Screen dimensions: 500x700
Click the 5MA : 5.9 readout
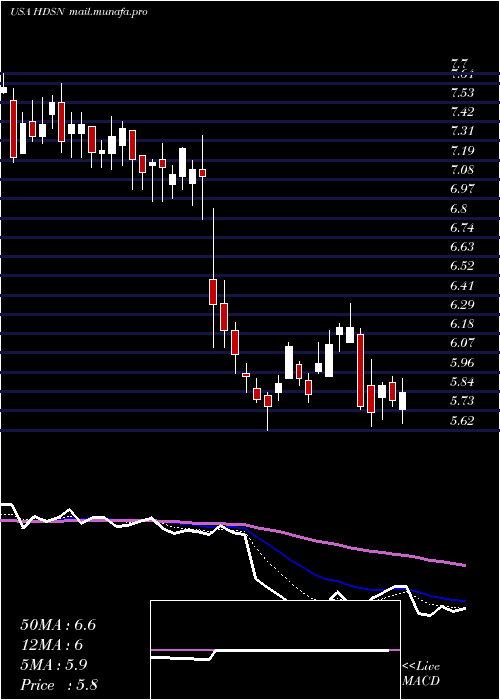click(54, 665)
